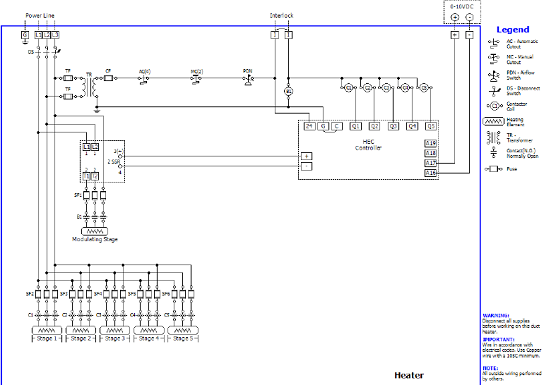
Task: Click the Legend heading
Action: pyautogui.click(x=513, y=30)
